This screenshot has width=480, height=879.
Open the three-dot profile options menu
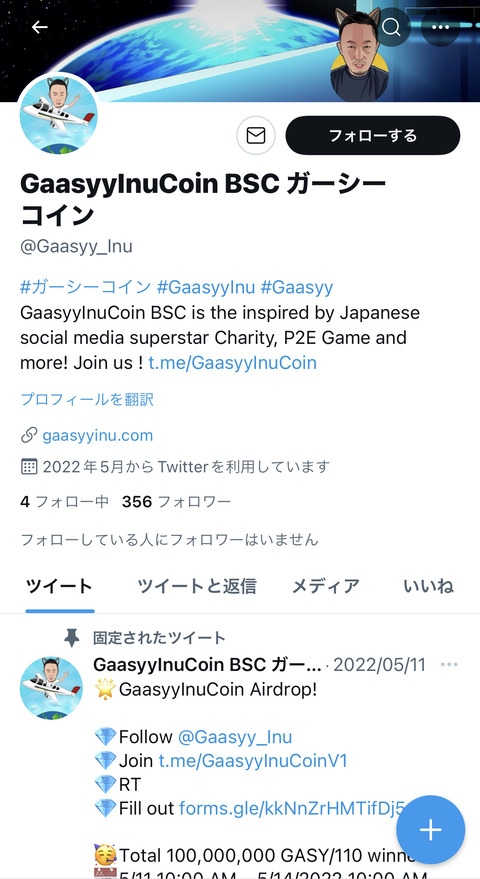pyautogui.click(x=440, y=27)
